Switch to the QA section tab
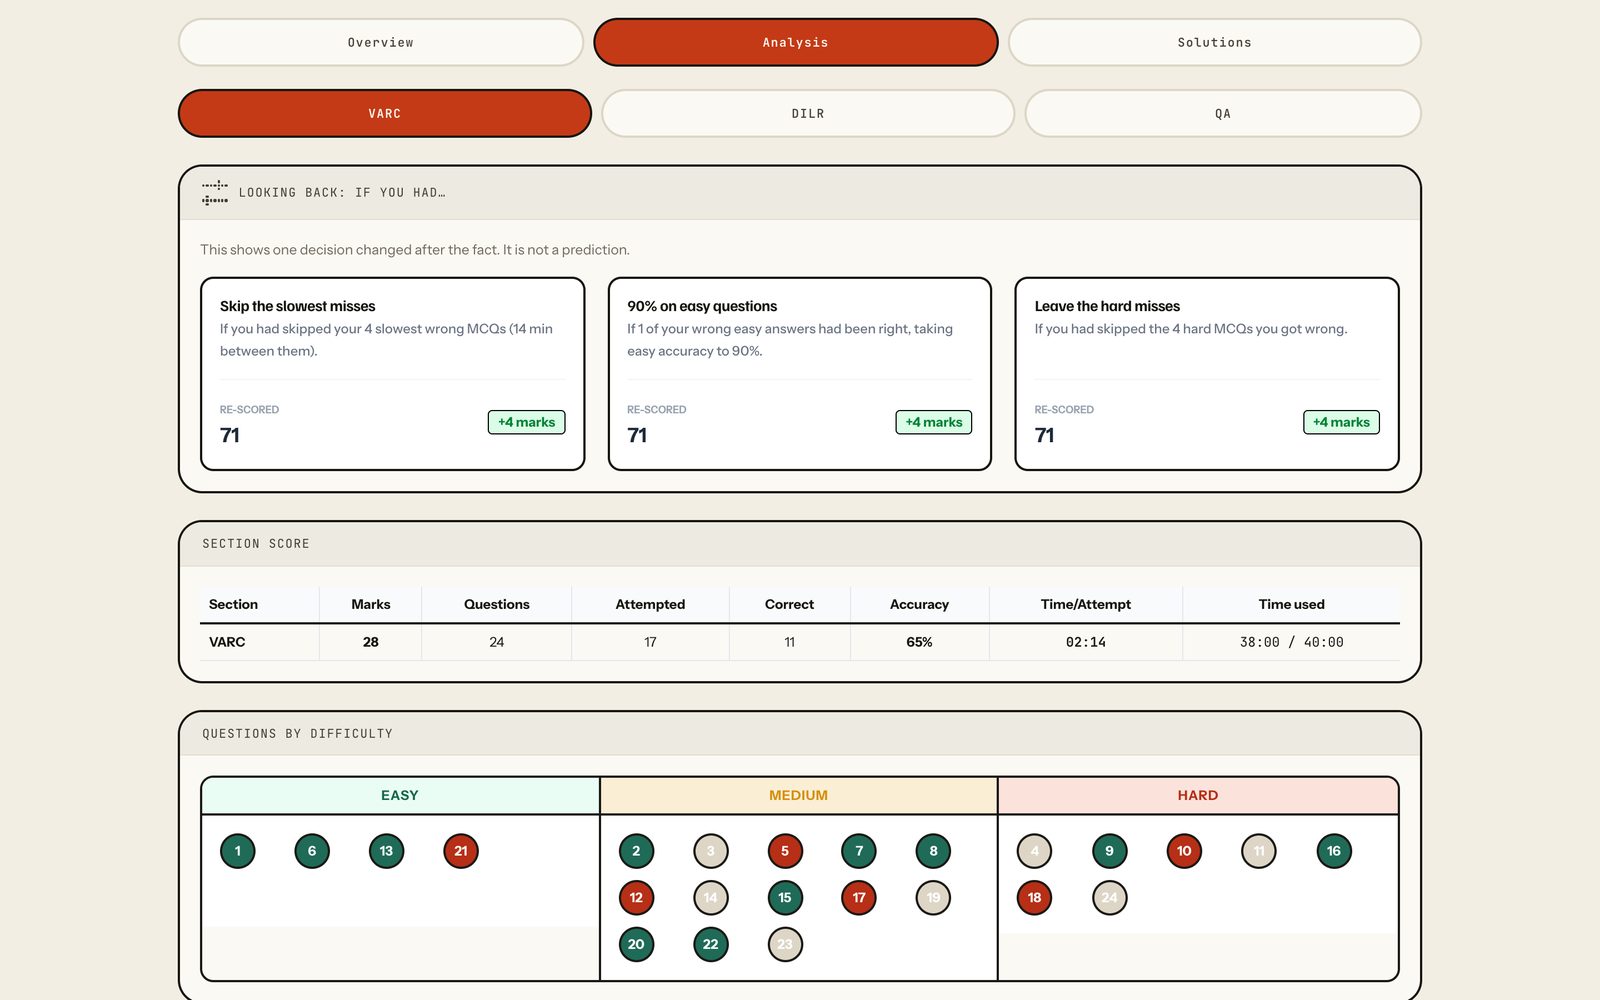Viewport: 1600px width, 1000px height. pos(1222,113)
